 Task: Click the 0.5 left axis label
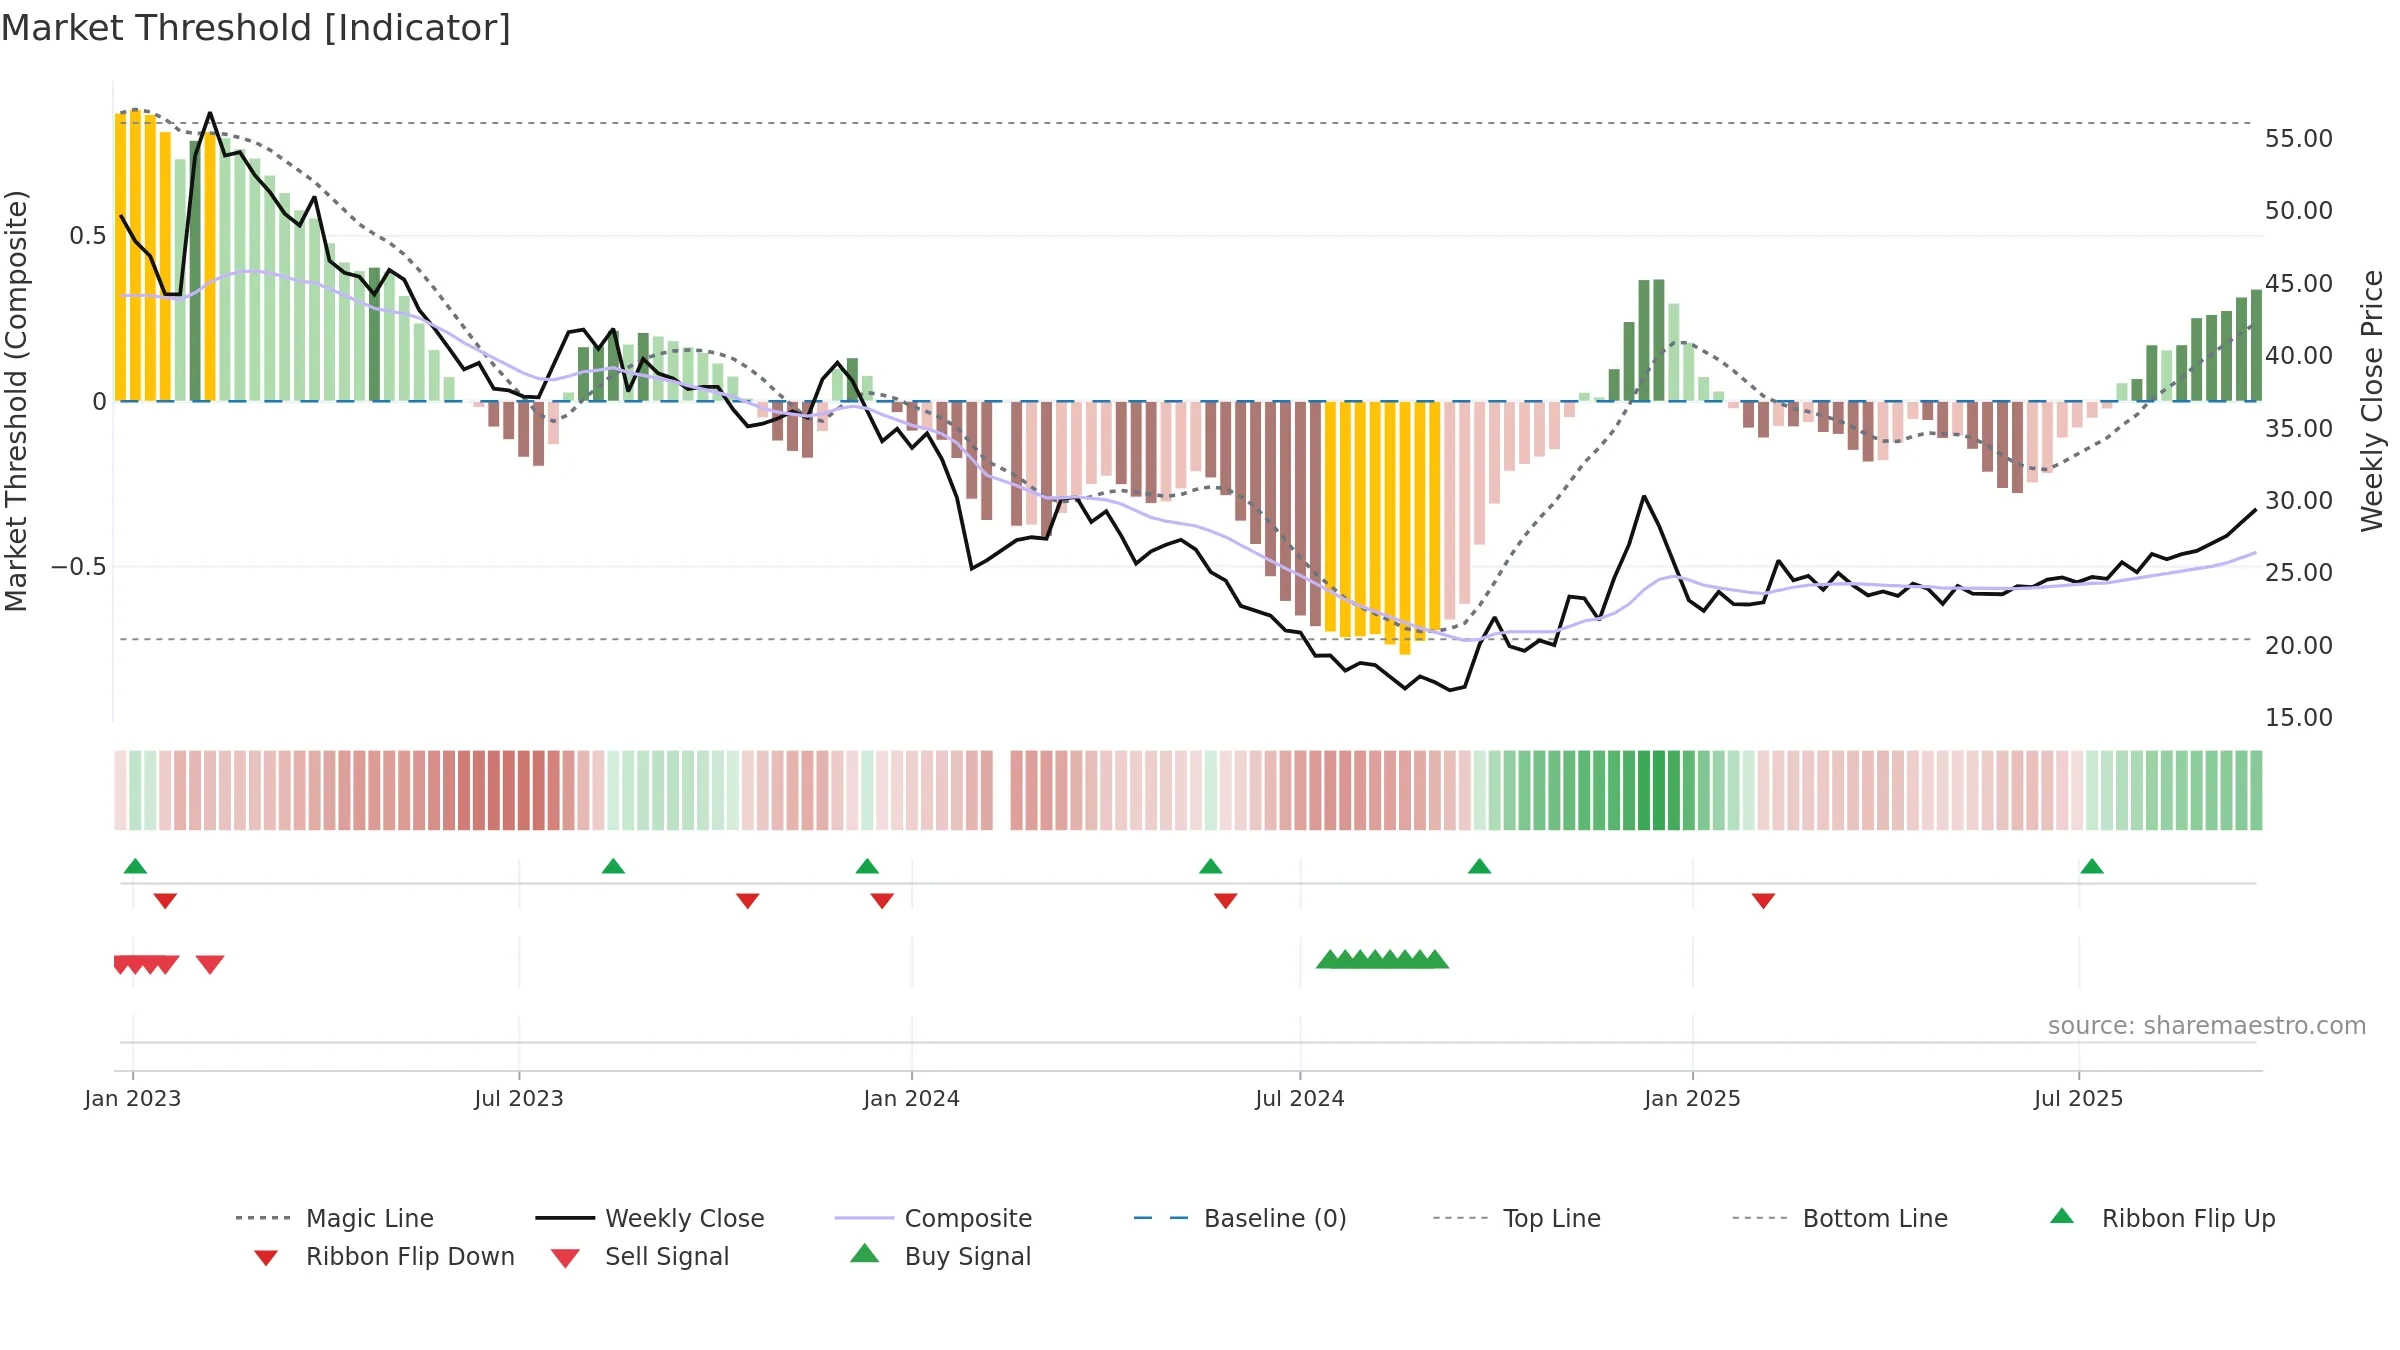pos(87,235)
